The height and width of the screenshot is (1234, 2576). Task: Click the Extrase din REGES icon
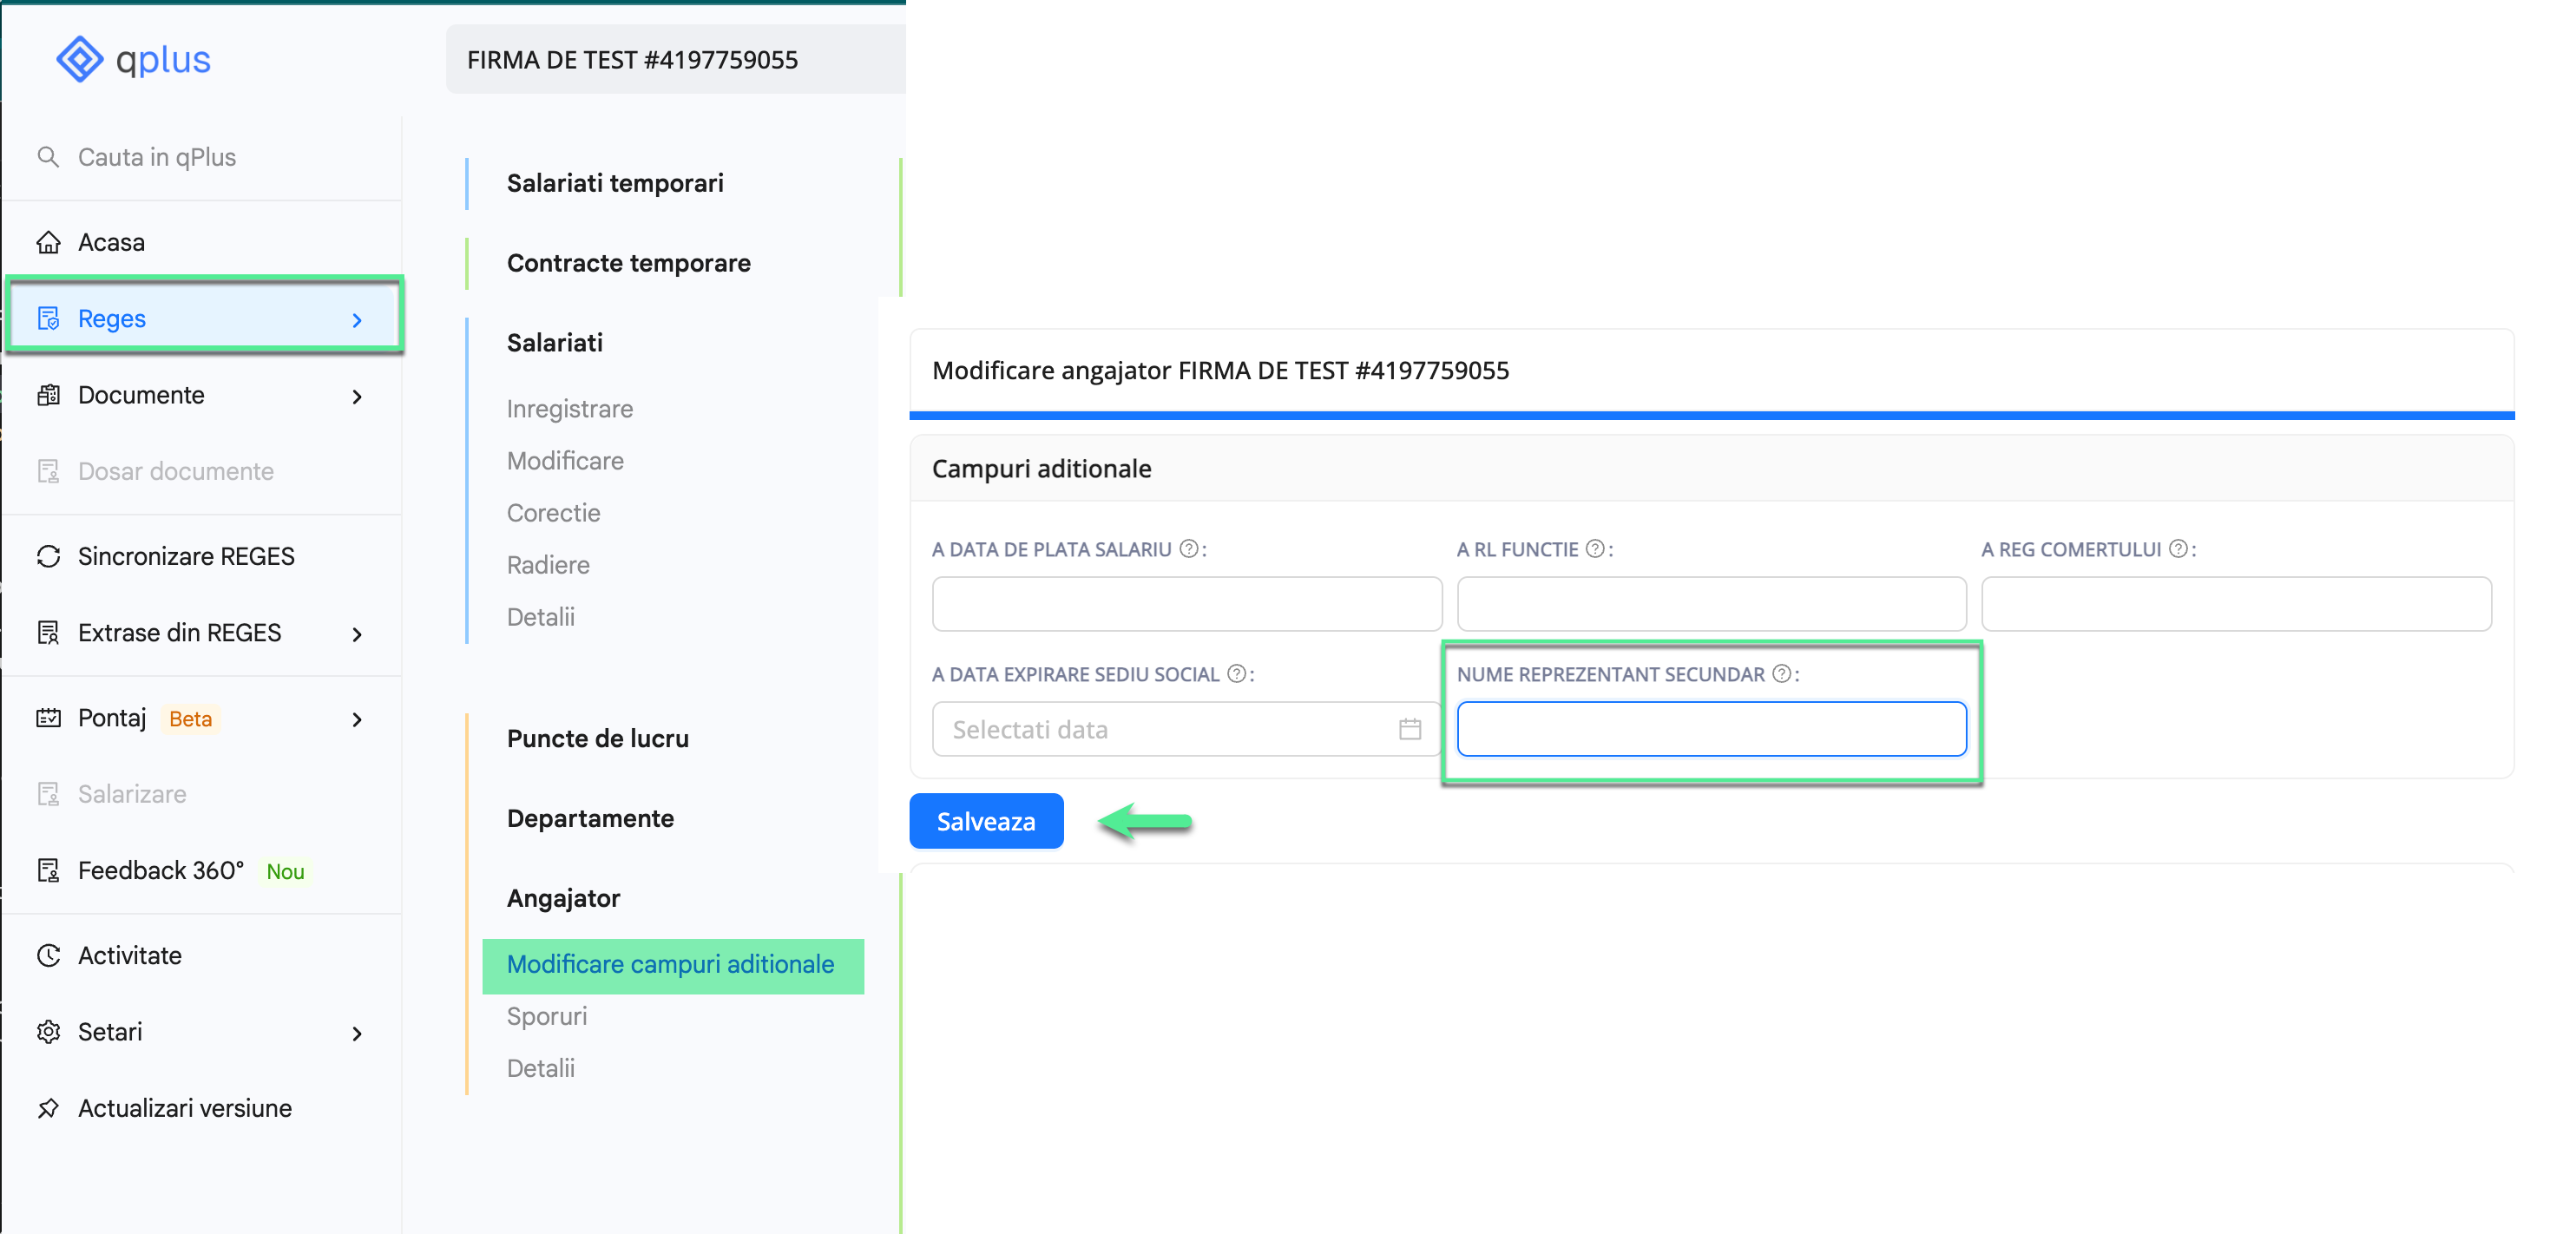coord(48,632)
